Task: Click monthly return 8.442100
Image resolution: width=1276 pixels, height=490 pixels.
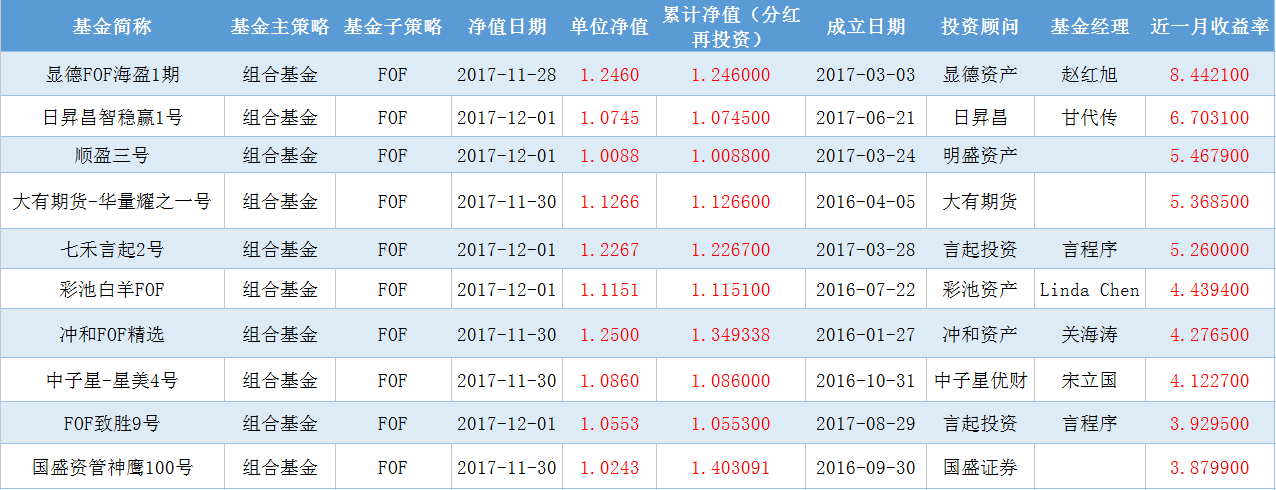Action: pyautogui.click(x=1209, y=75)
